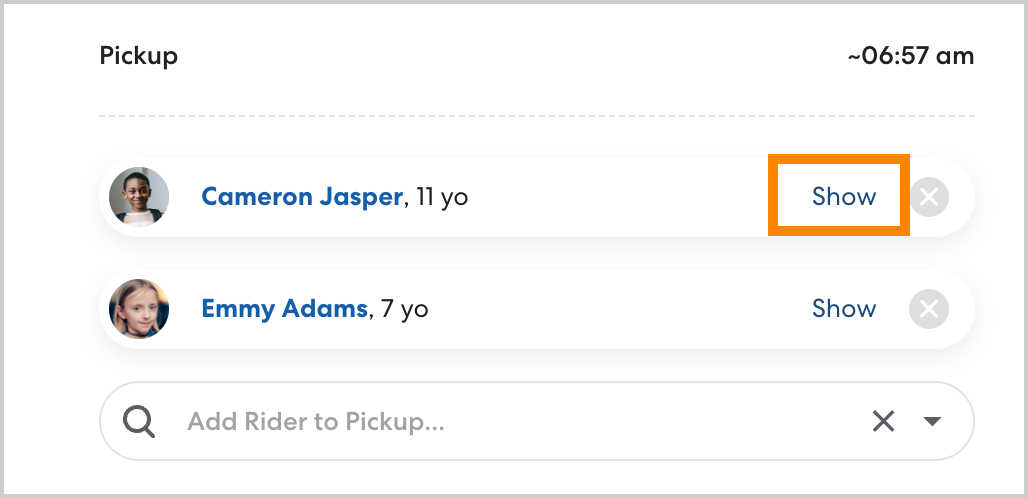
Task: Click empty space in Emmy Adams's row
Action: click(x=620, y=309)
